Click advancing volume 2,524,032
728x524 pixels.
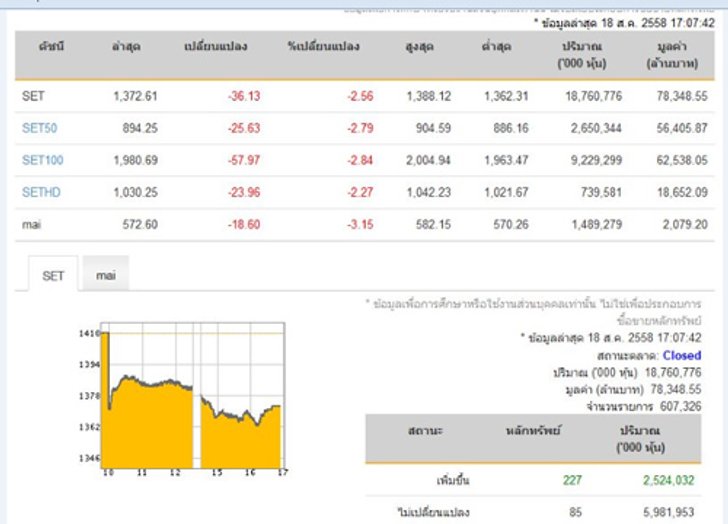click(x=669, y=480)
